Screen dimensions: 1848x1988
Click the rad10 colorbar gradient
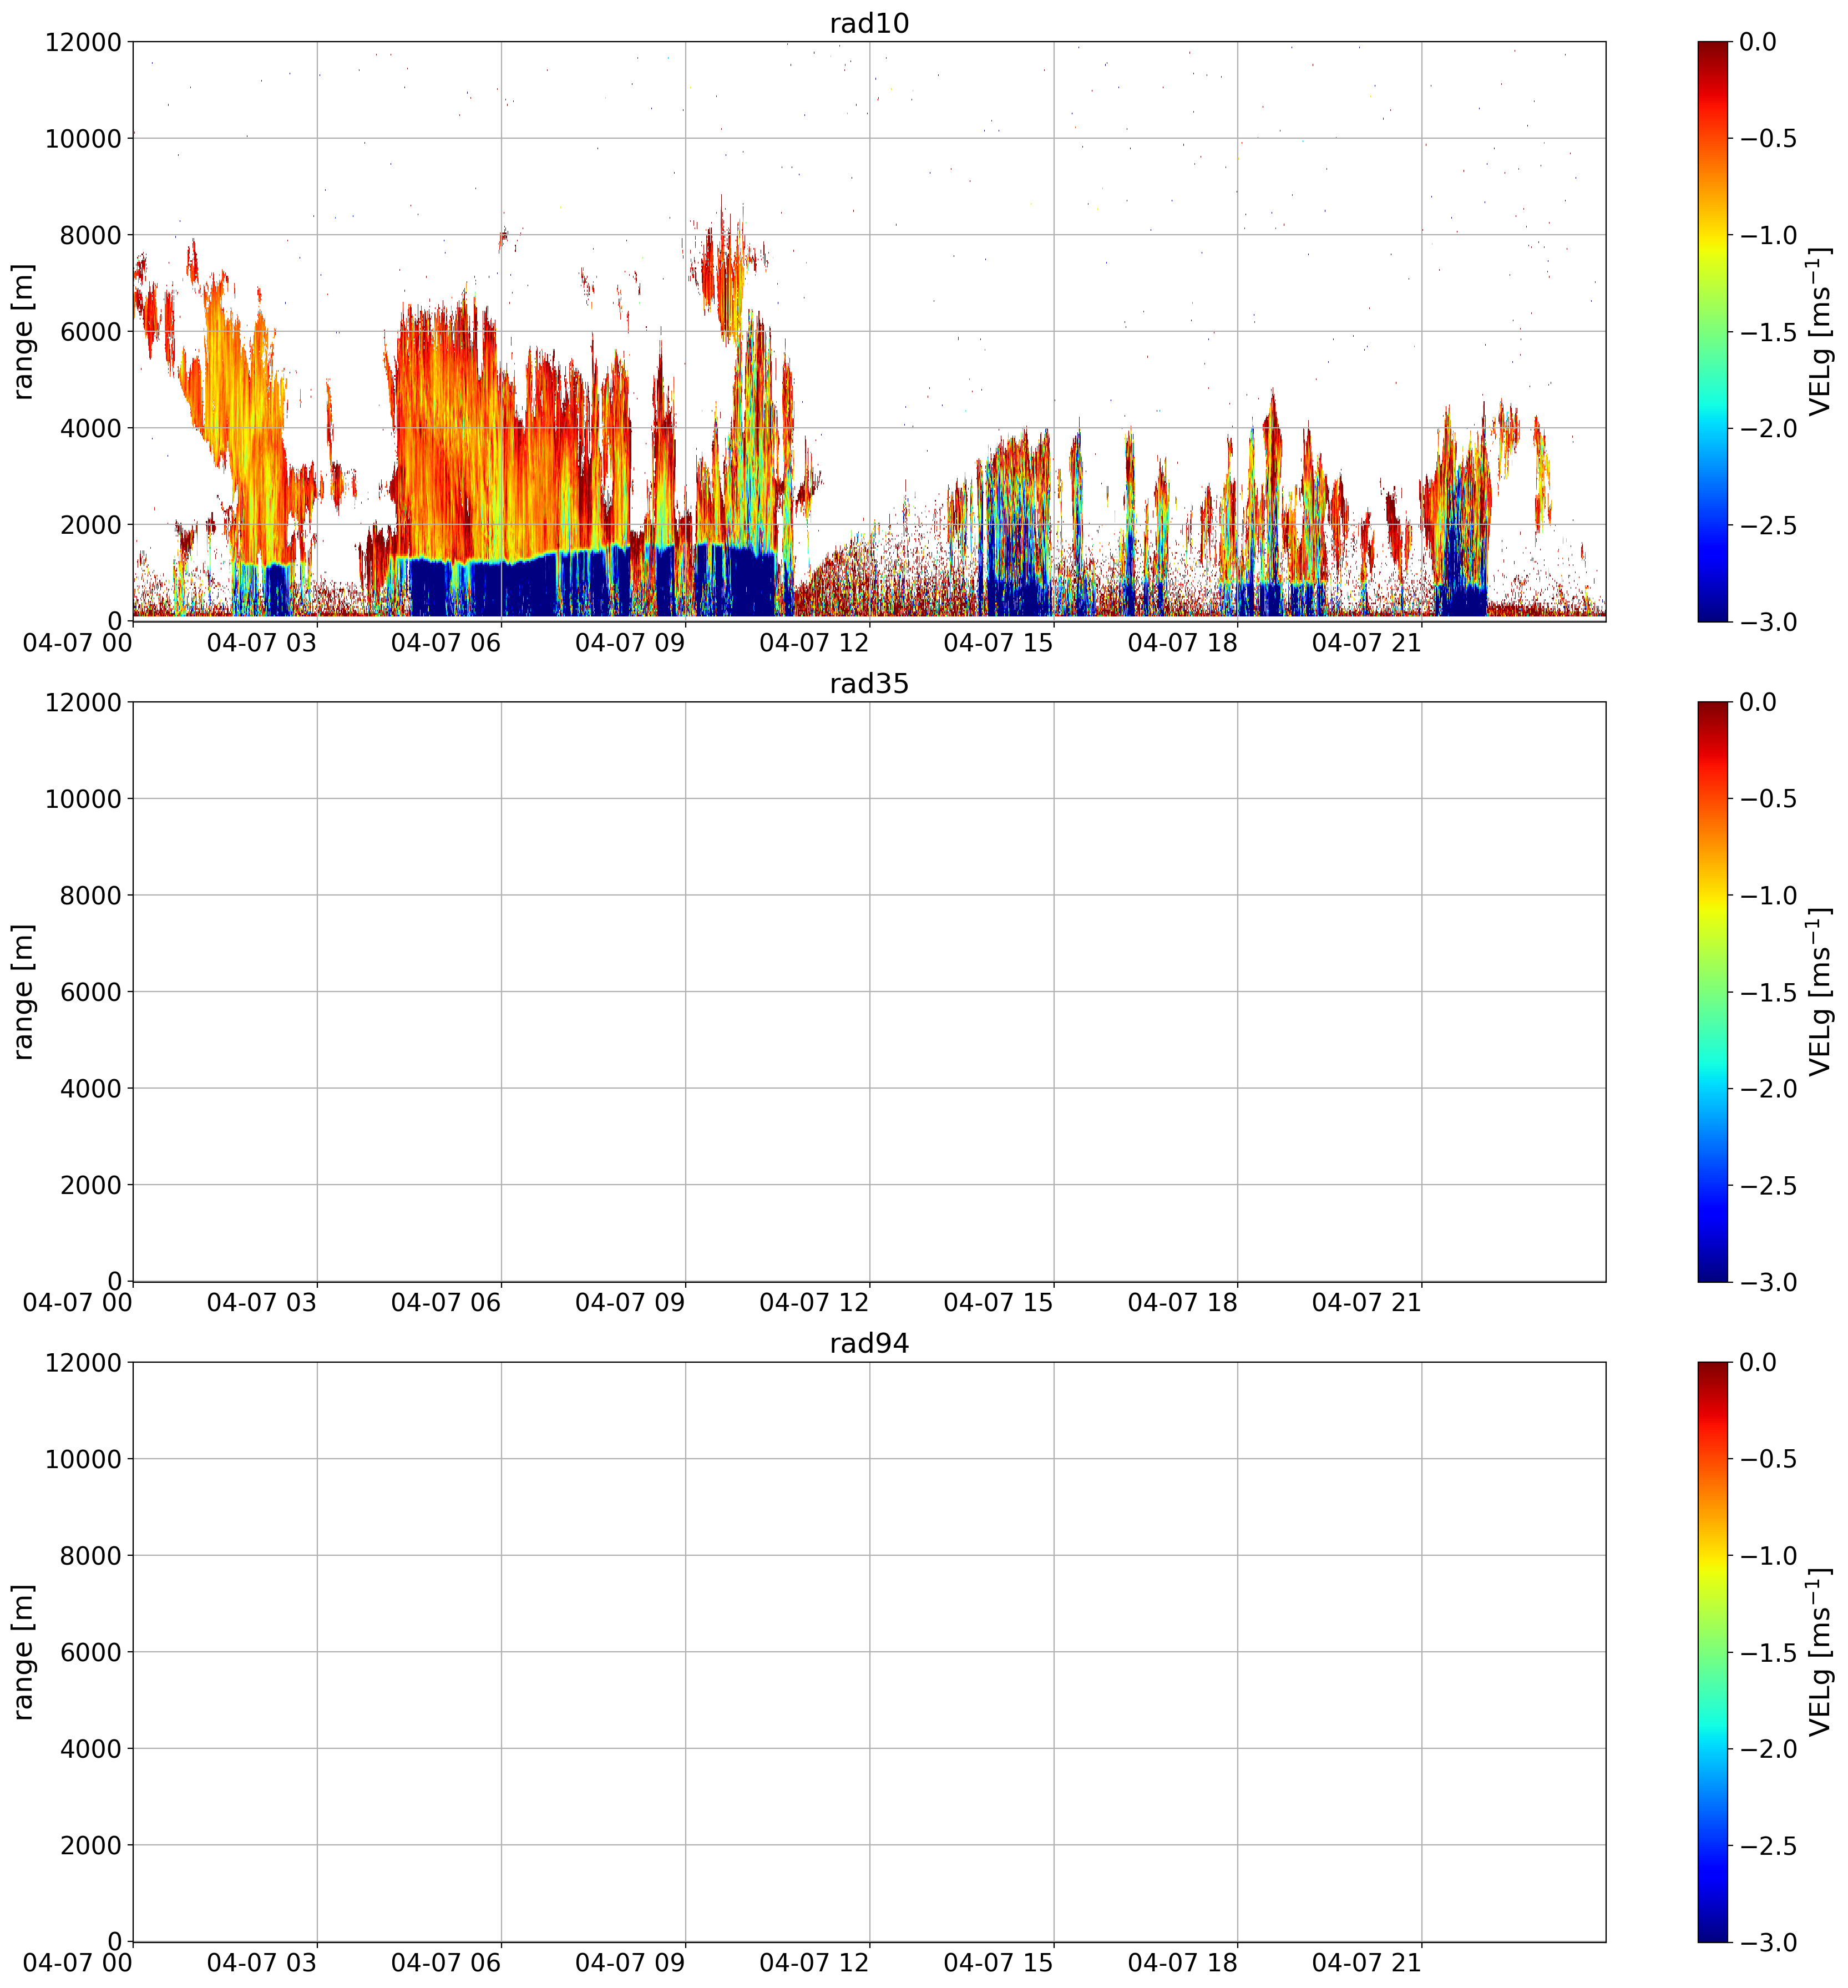[1712, 331]
